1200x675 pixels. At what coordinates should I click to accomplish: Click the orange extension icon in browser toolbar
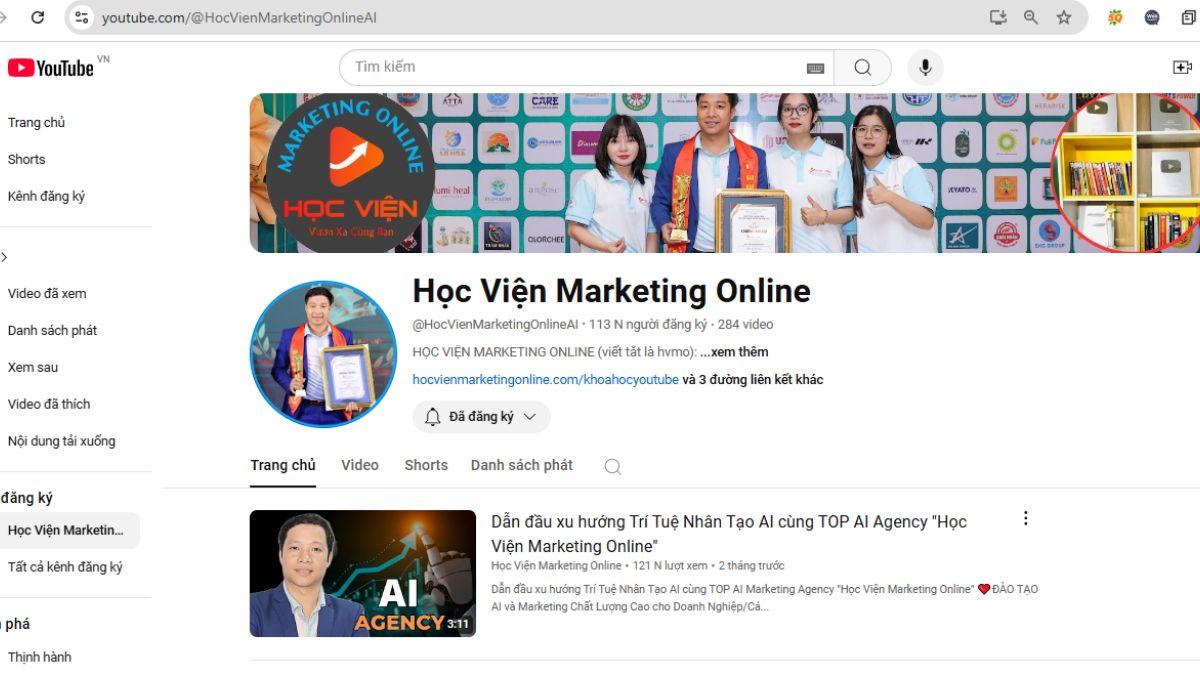[1115, 17]
